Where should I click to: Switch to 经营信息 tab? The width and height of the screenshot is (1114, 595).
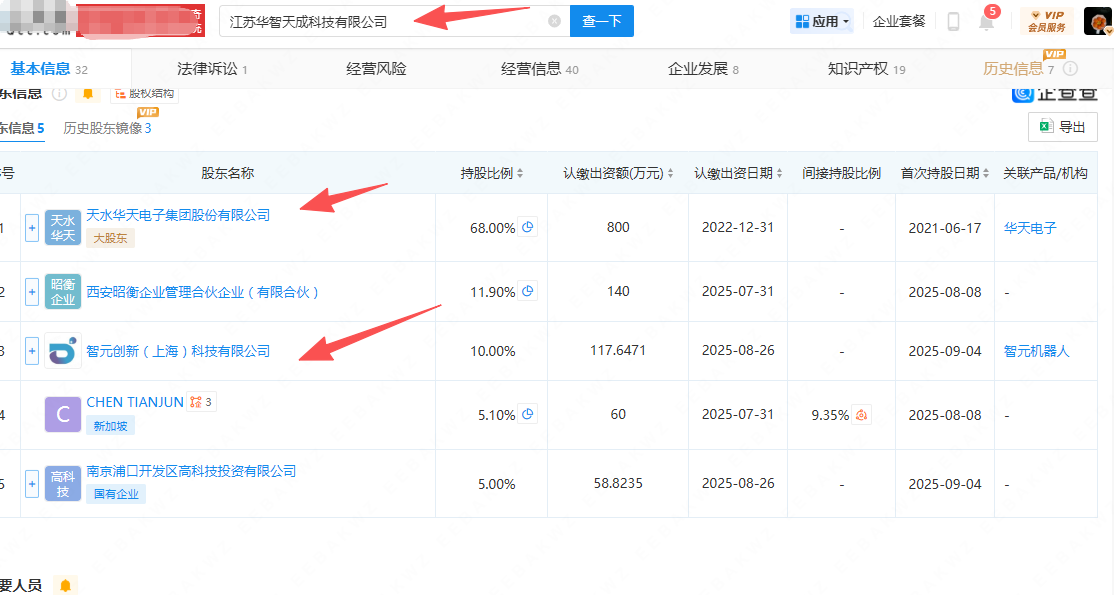[539, 68]
